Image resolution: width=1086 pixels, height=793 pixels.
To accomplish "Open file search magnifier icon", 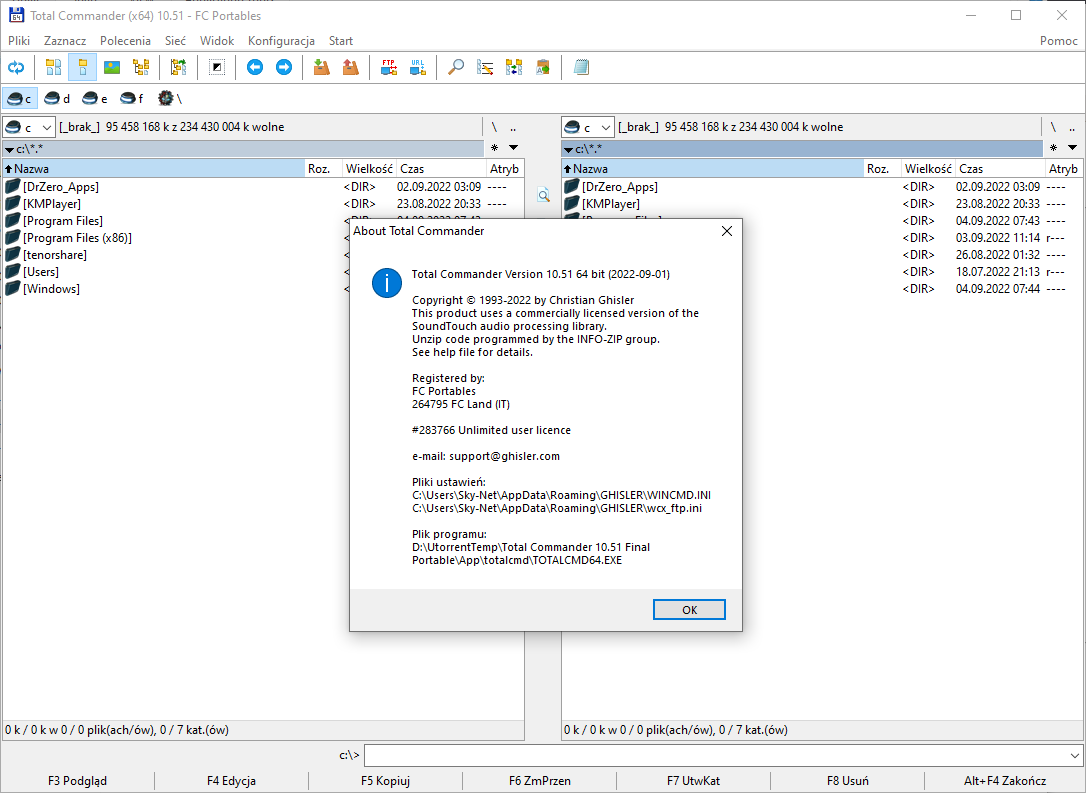I will click(x=456, y=67).
